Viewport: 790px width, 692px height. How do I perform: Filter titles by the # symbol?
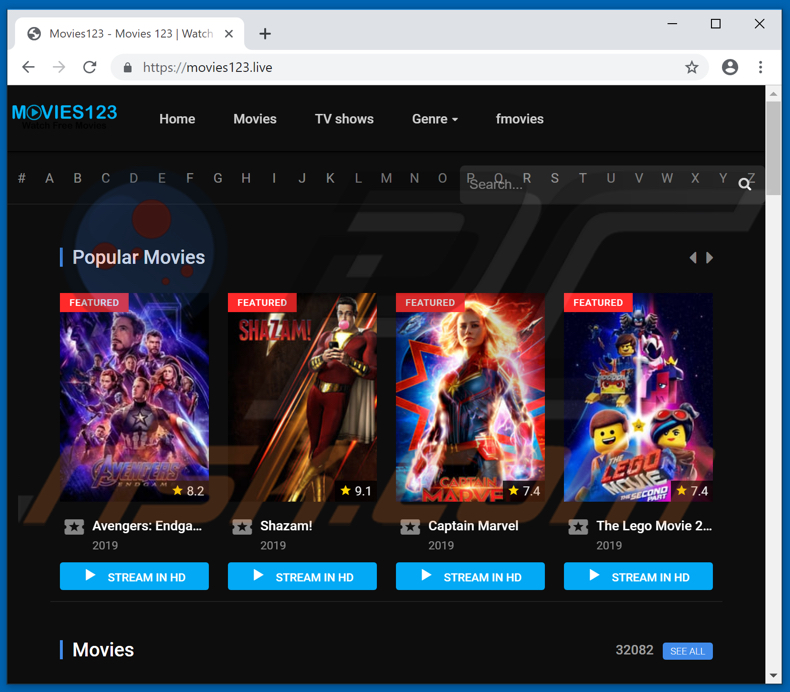click(x=22, y=178)
